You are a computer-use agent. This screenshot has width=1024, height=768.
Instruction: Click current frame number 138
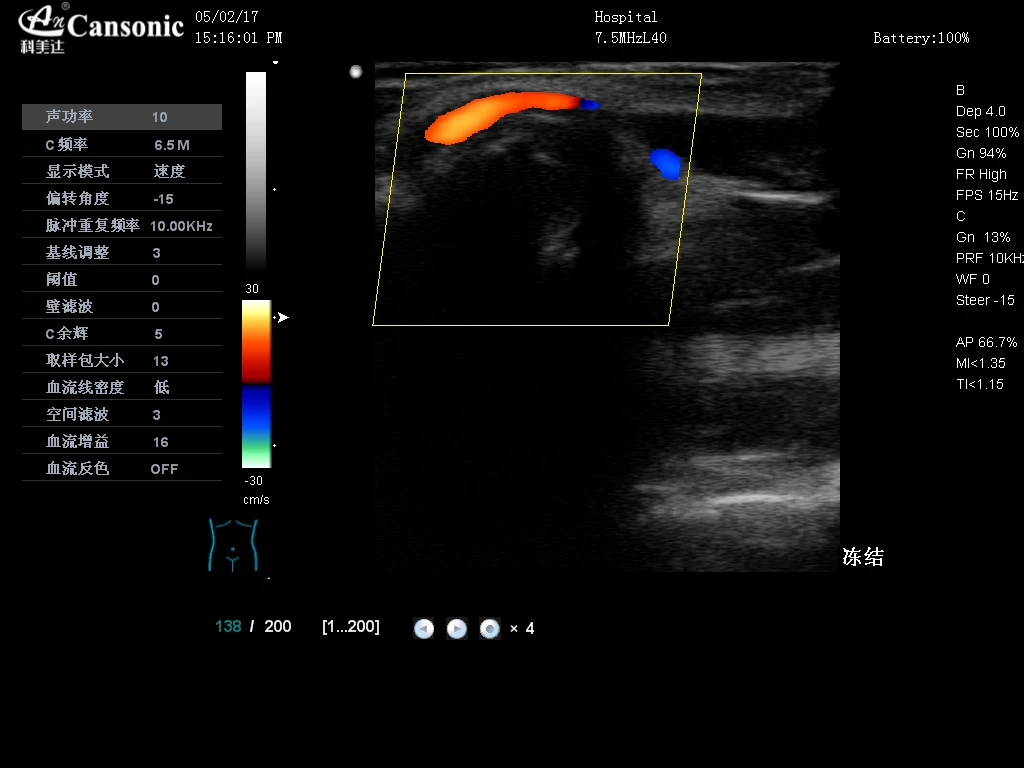[228, 626]
